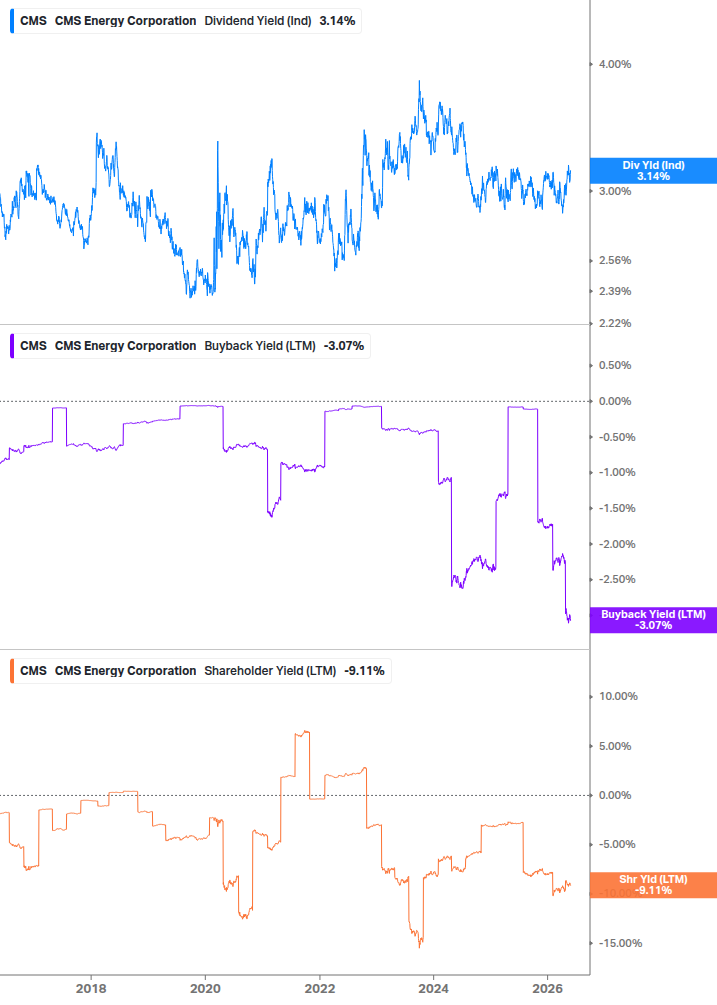Image resolution: width=717 pixels, height=1005 pixels.
Task: Click the 2022 label on the time axis
Action: point(320,988)
